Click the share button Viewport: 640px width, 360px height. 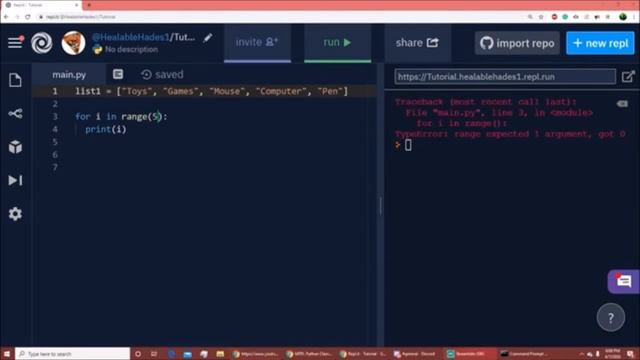pyautogui.click(x=417, y=42)
